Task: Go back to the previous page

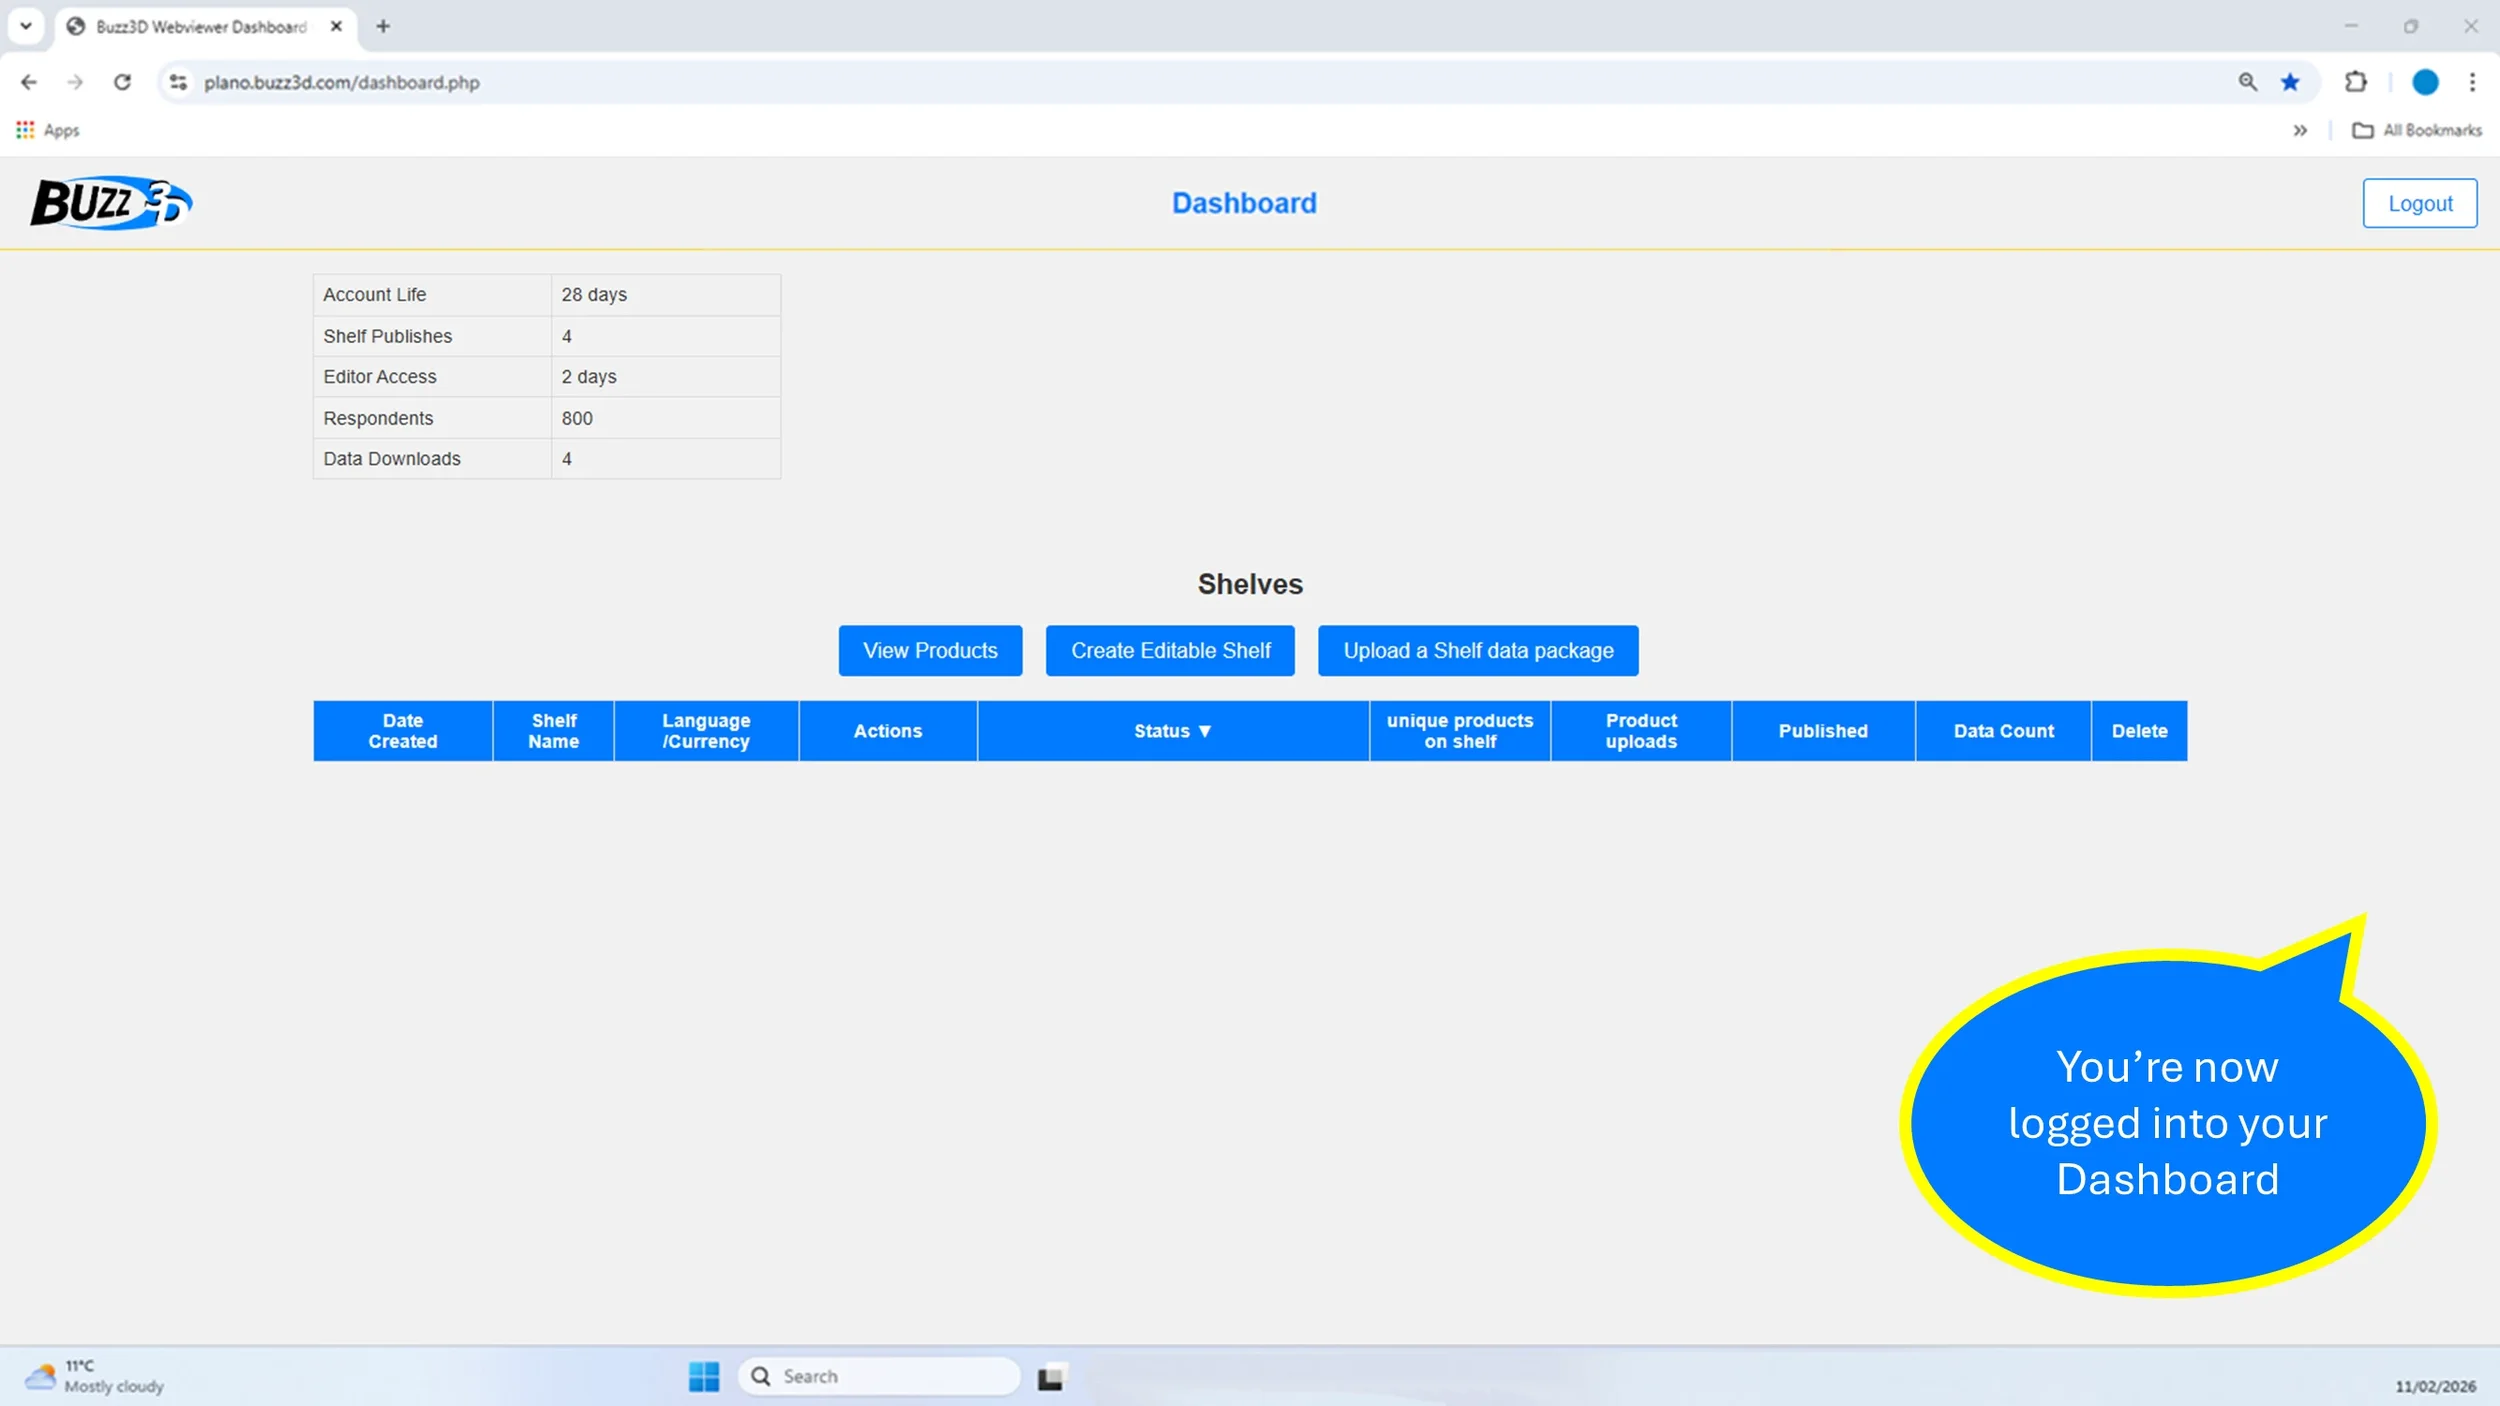Action: click(29, 82)
